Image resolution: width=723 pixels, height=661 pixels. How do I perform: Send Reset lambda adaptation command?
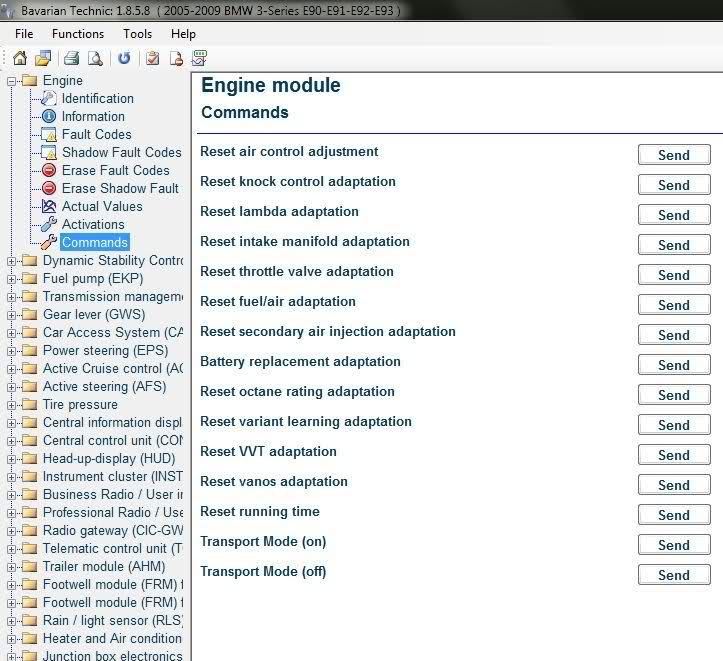[674, 215]
